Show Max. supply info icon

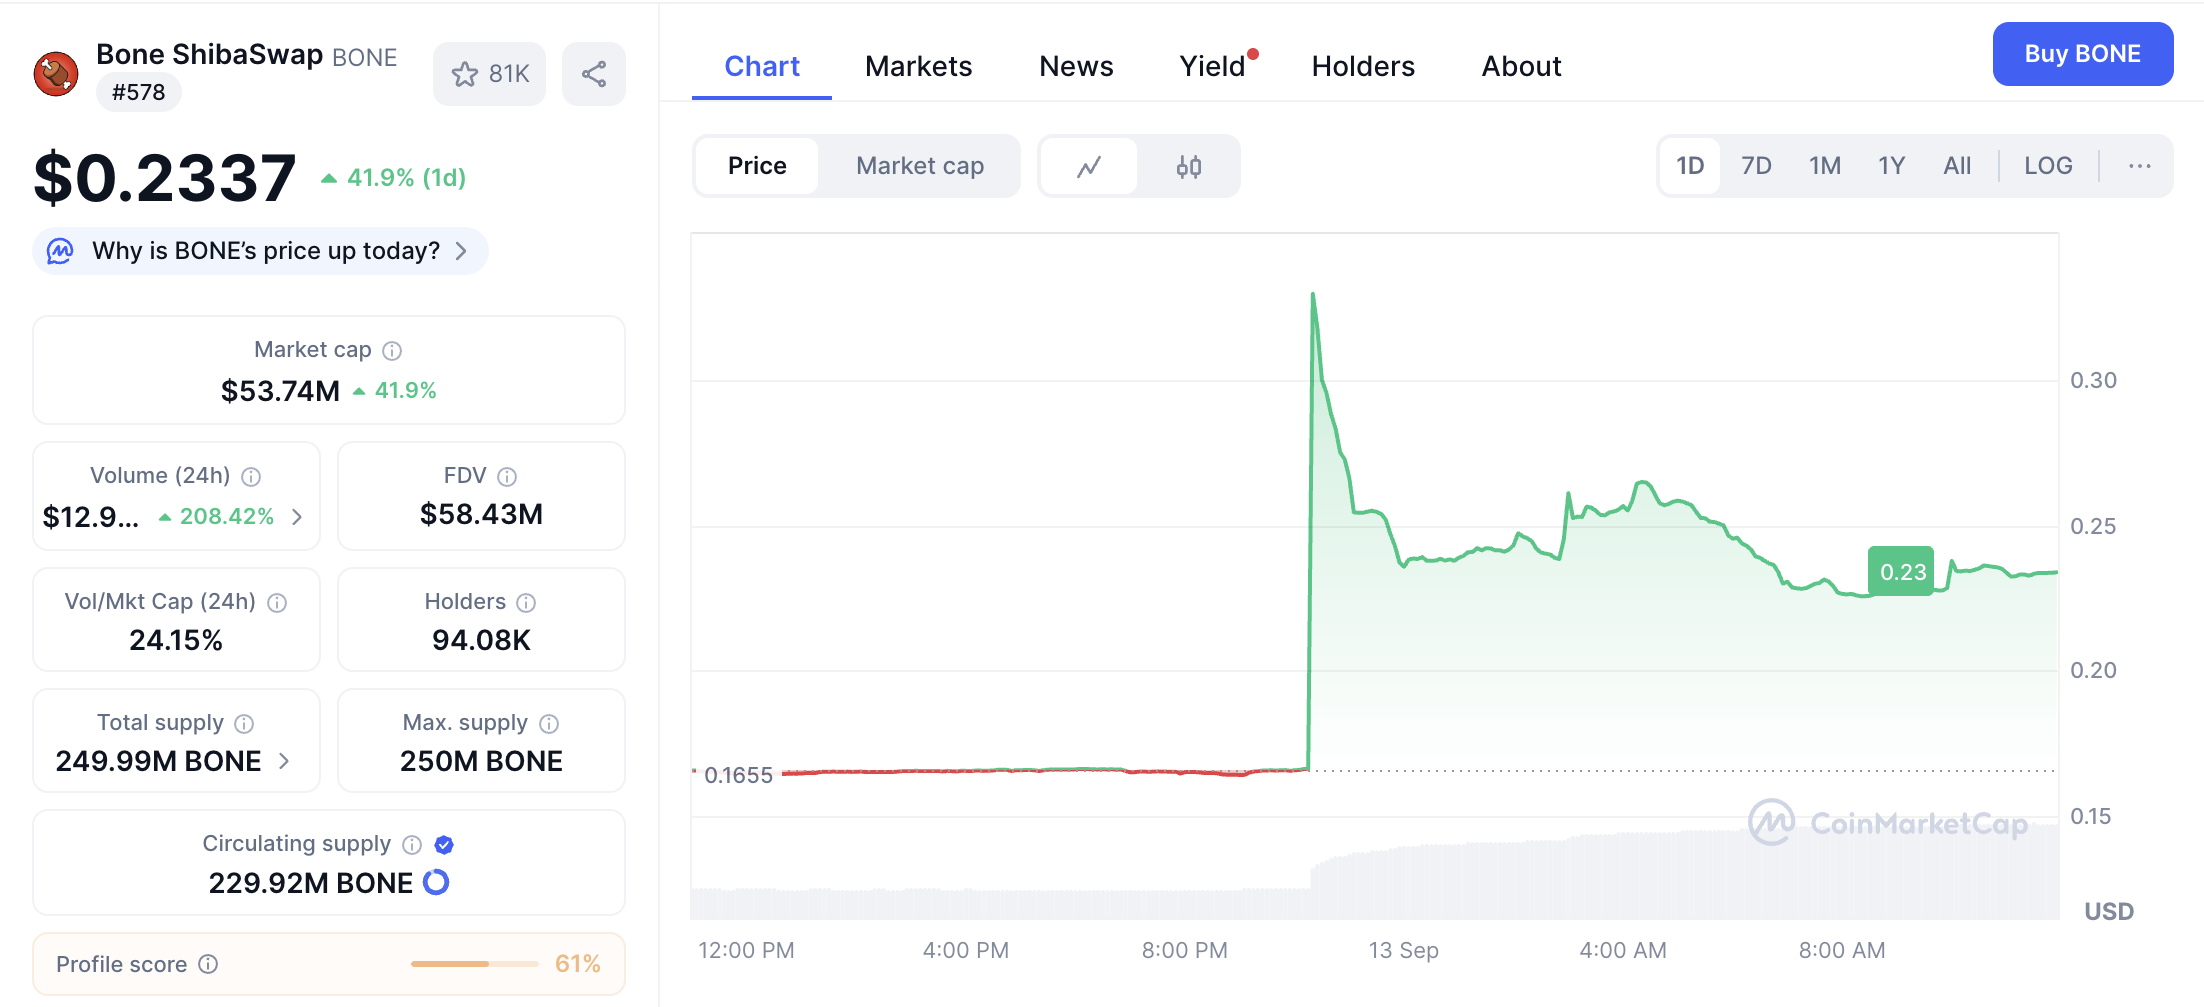tap(549, 724)
